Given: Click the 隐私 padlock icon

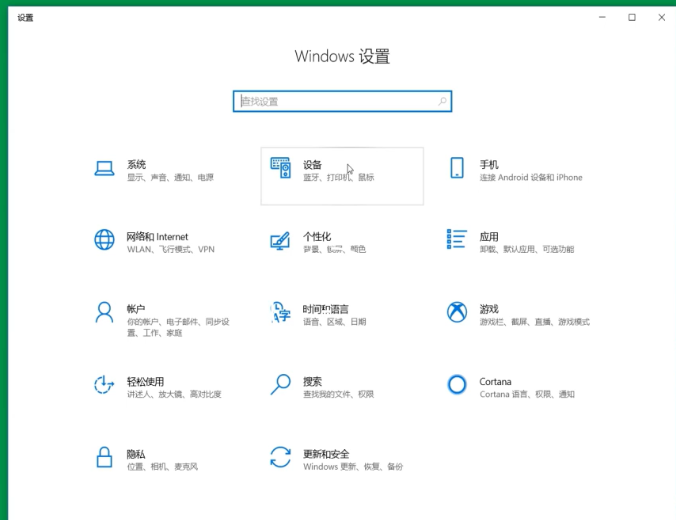Looking at the screenshot, I should (105, 457).
